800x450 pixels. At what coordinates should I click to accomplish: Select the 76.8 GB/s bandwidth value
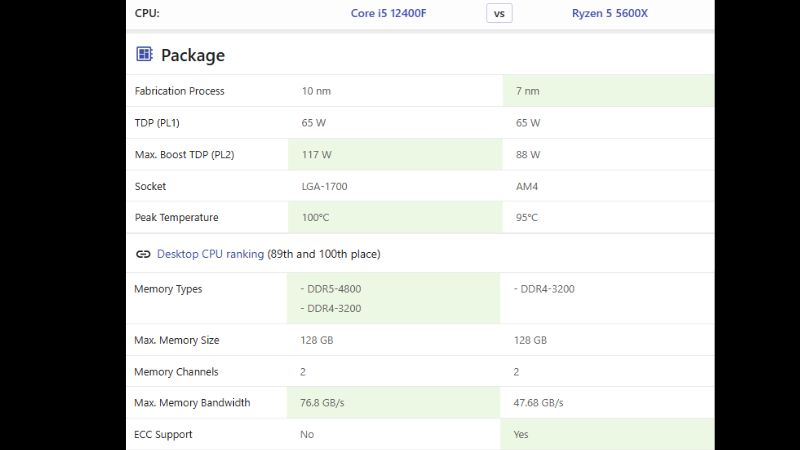coord(322,403)
